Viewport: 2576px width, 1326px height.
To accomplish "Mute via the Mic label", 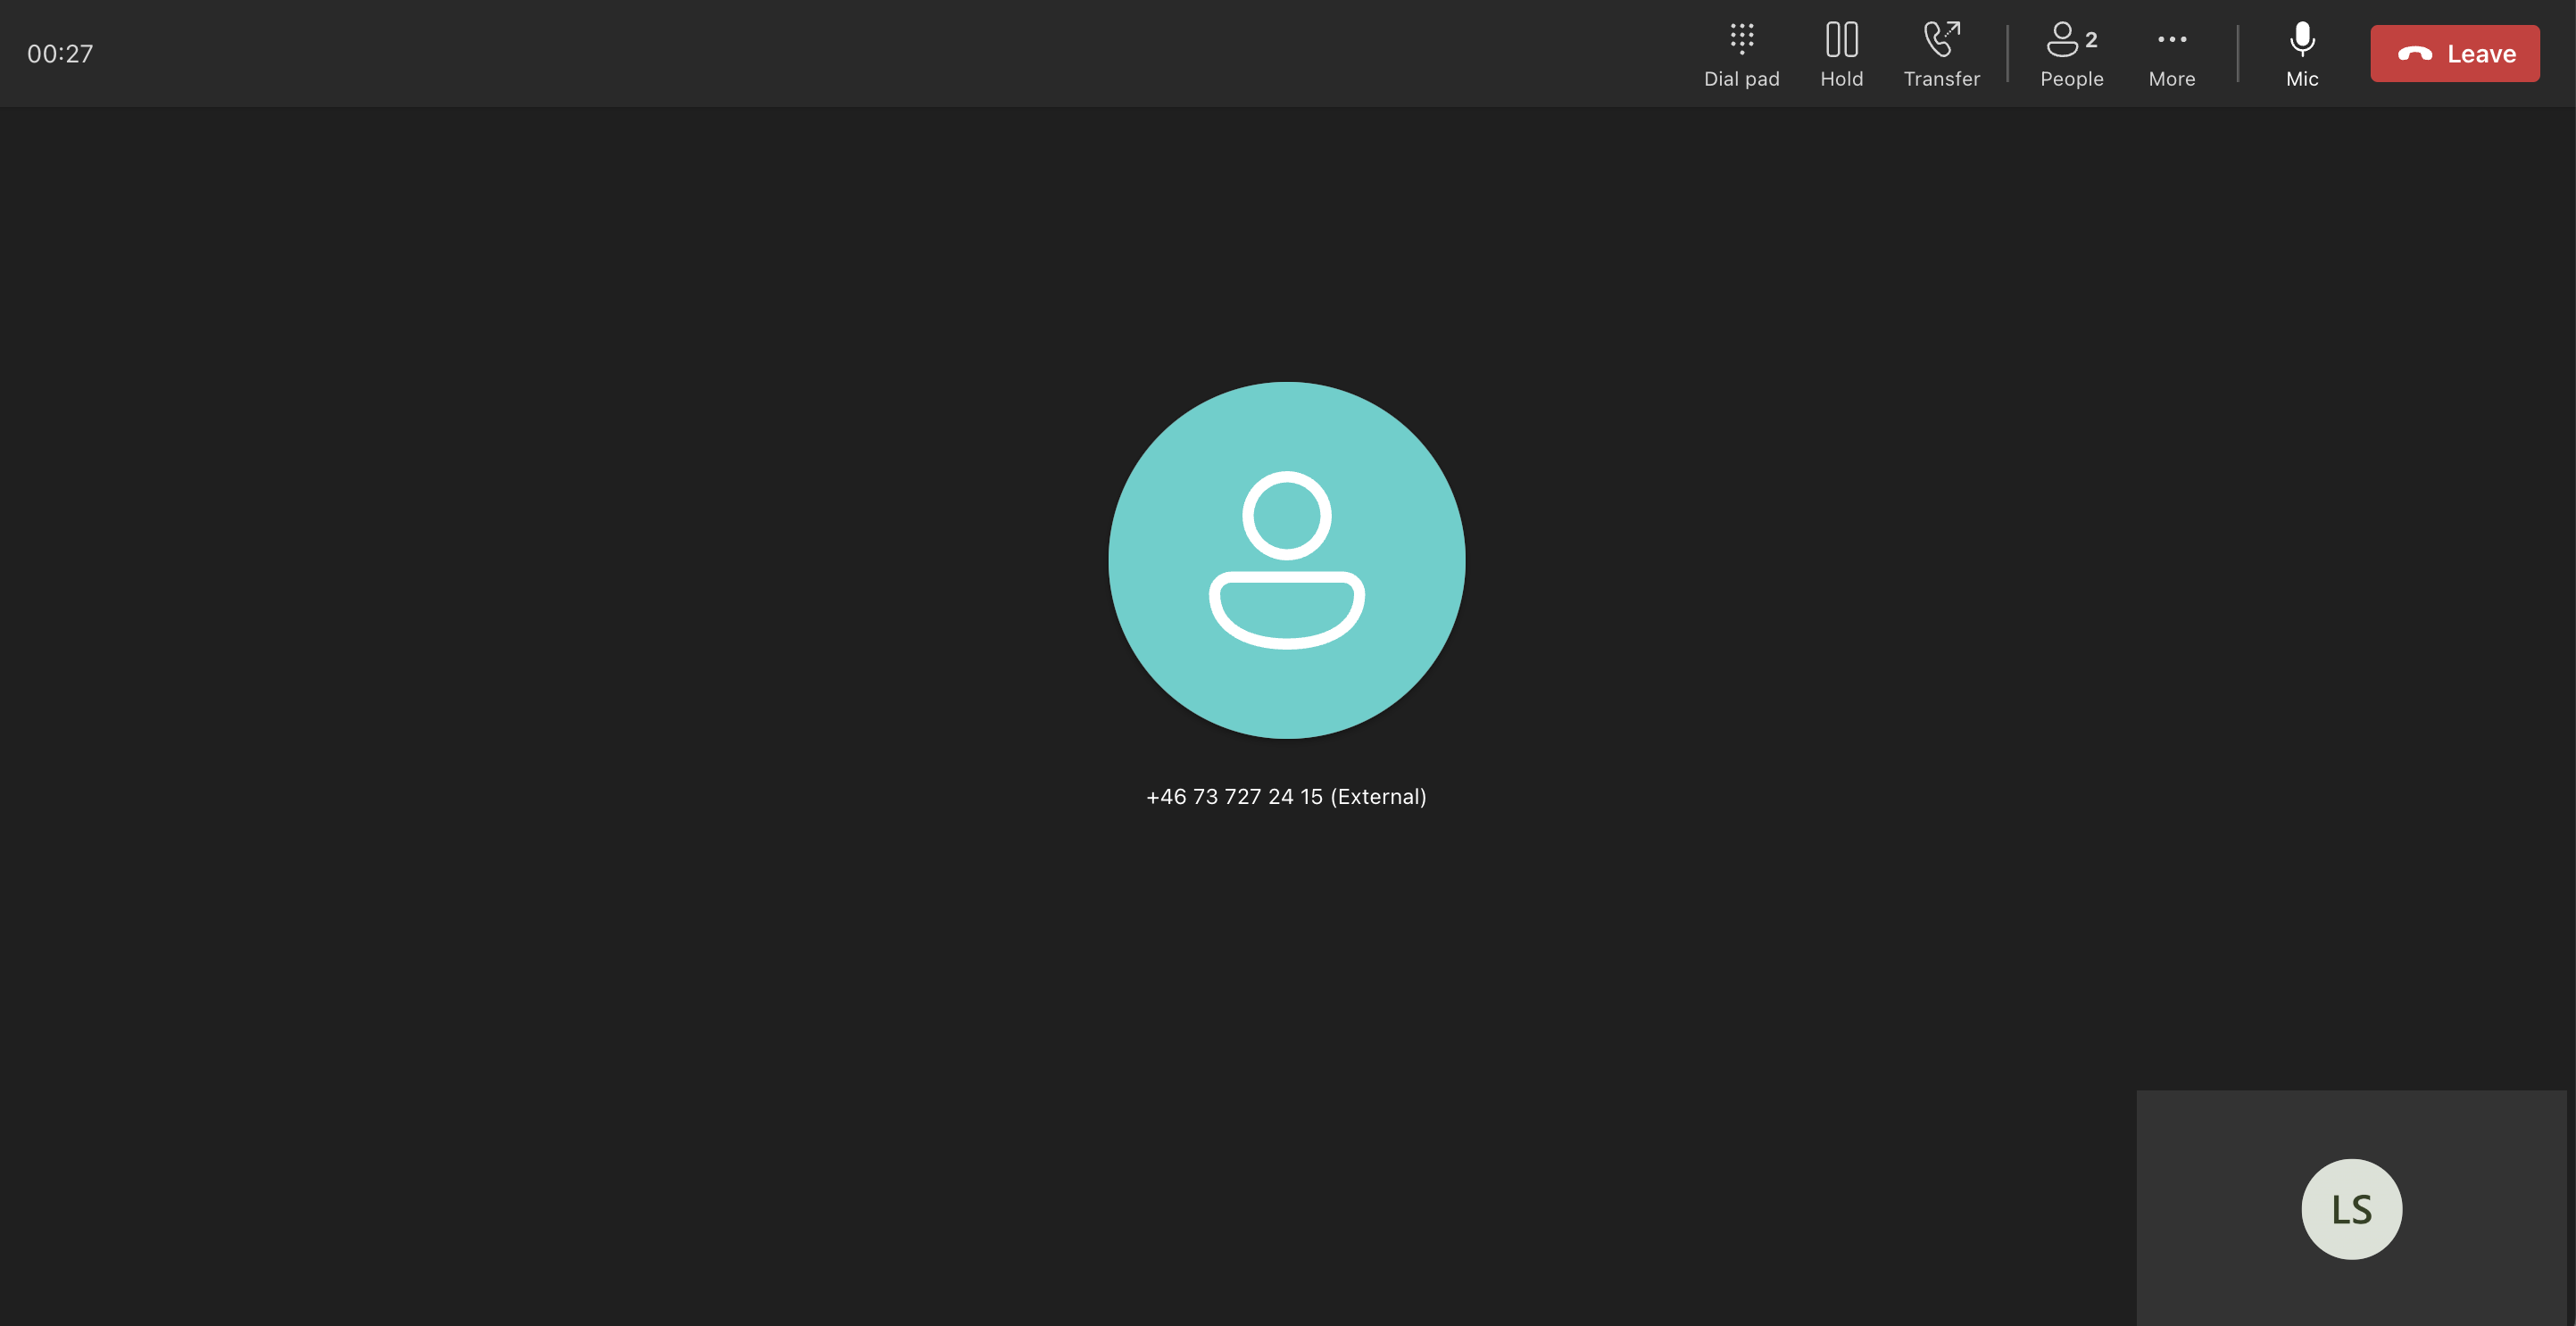I will [x=2301, y=79].
